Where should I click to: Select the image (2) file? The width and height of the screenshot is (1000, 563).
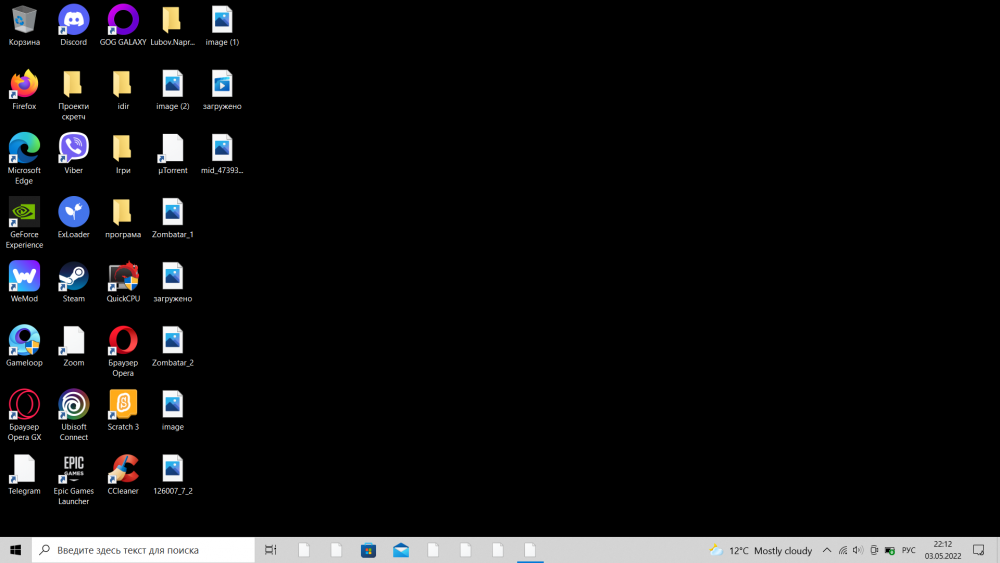tap(172, 90)
